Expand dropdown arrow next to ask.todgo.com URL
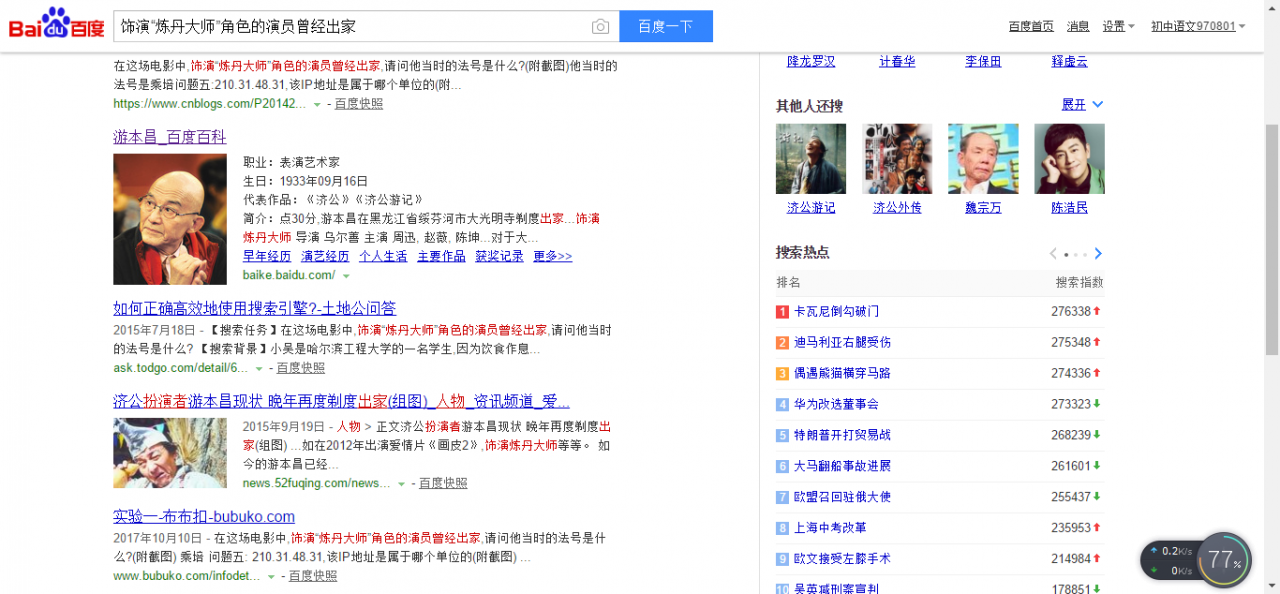Image resolution: width=1280 pixels, height=594 pixels. [x=259, y=368]
